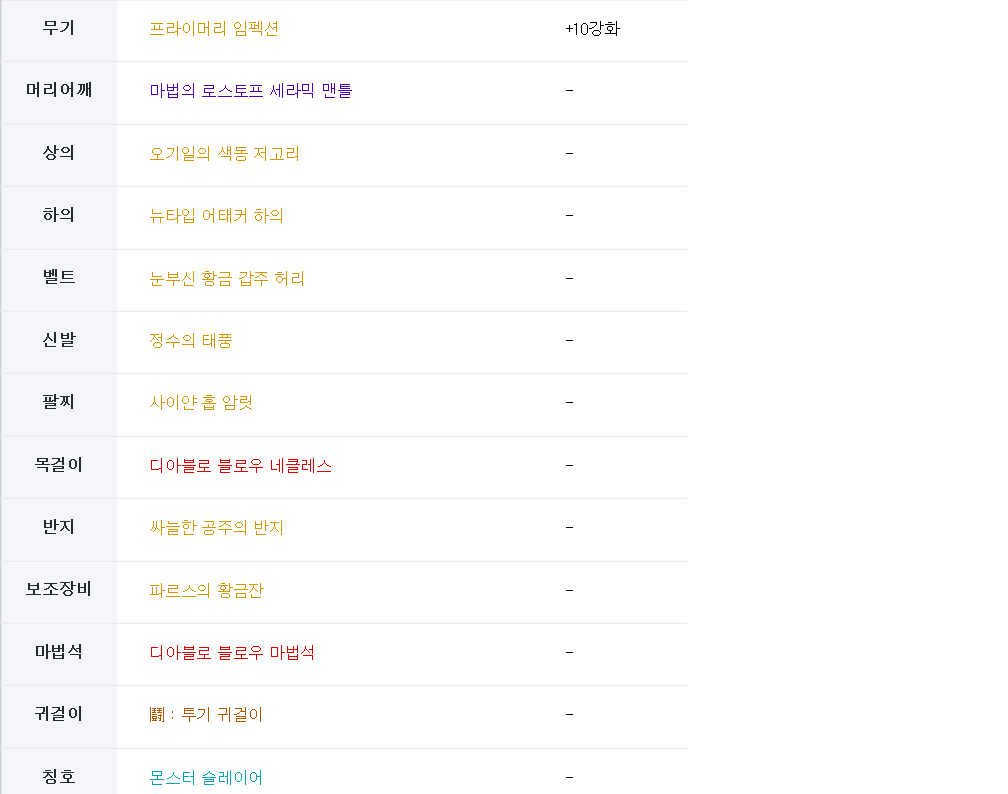Select the 보조장비 row header

(x=59, y=590)
